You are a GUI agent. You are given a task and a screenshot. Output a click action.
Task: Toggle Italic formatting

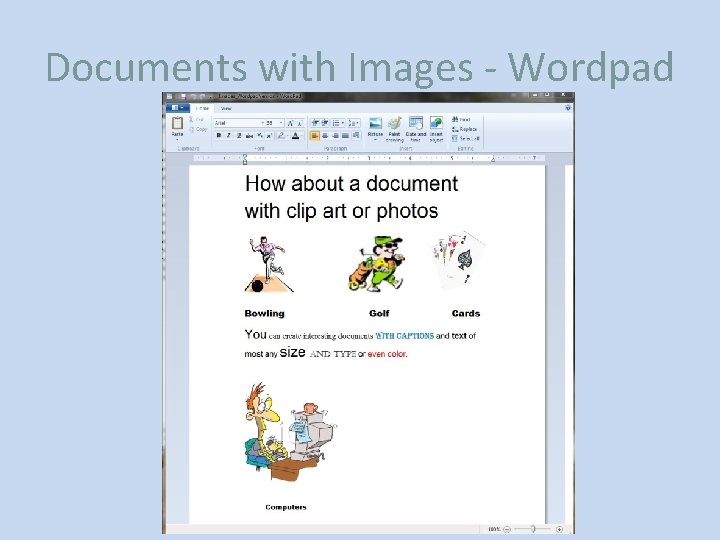pyautogui.click(x=229, y=135)
